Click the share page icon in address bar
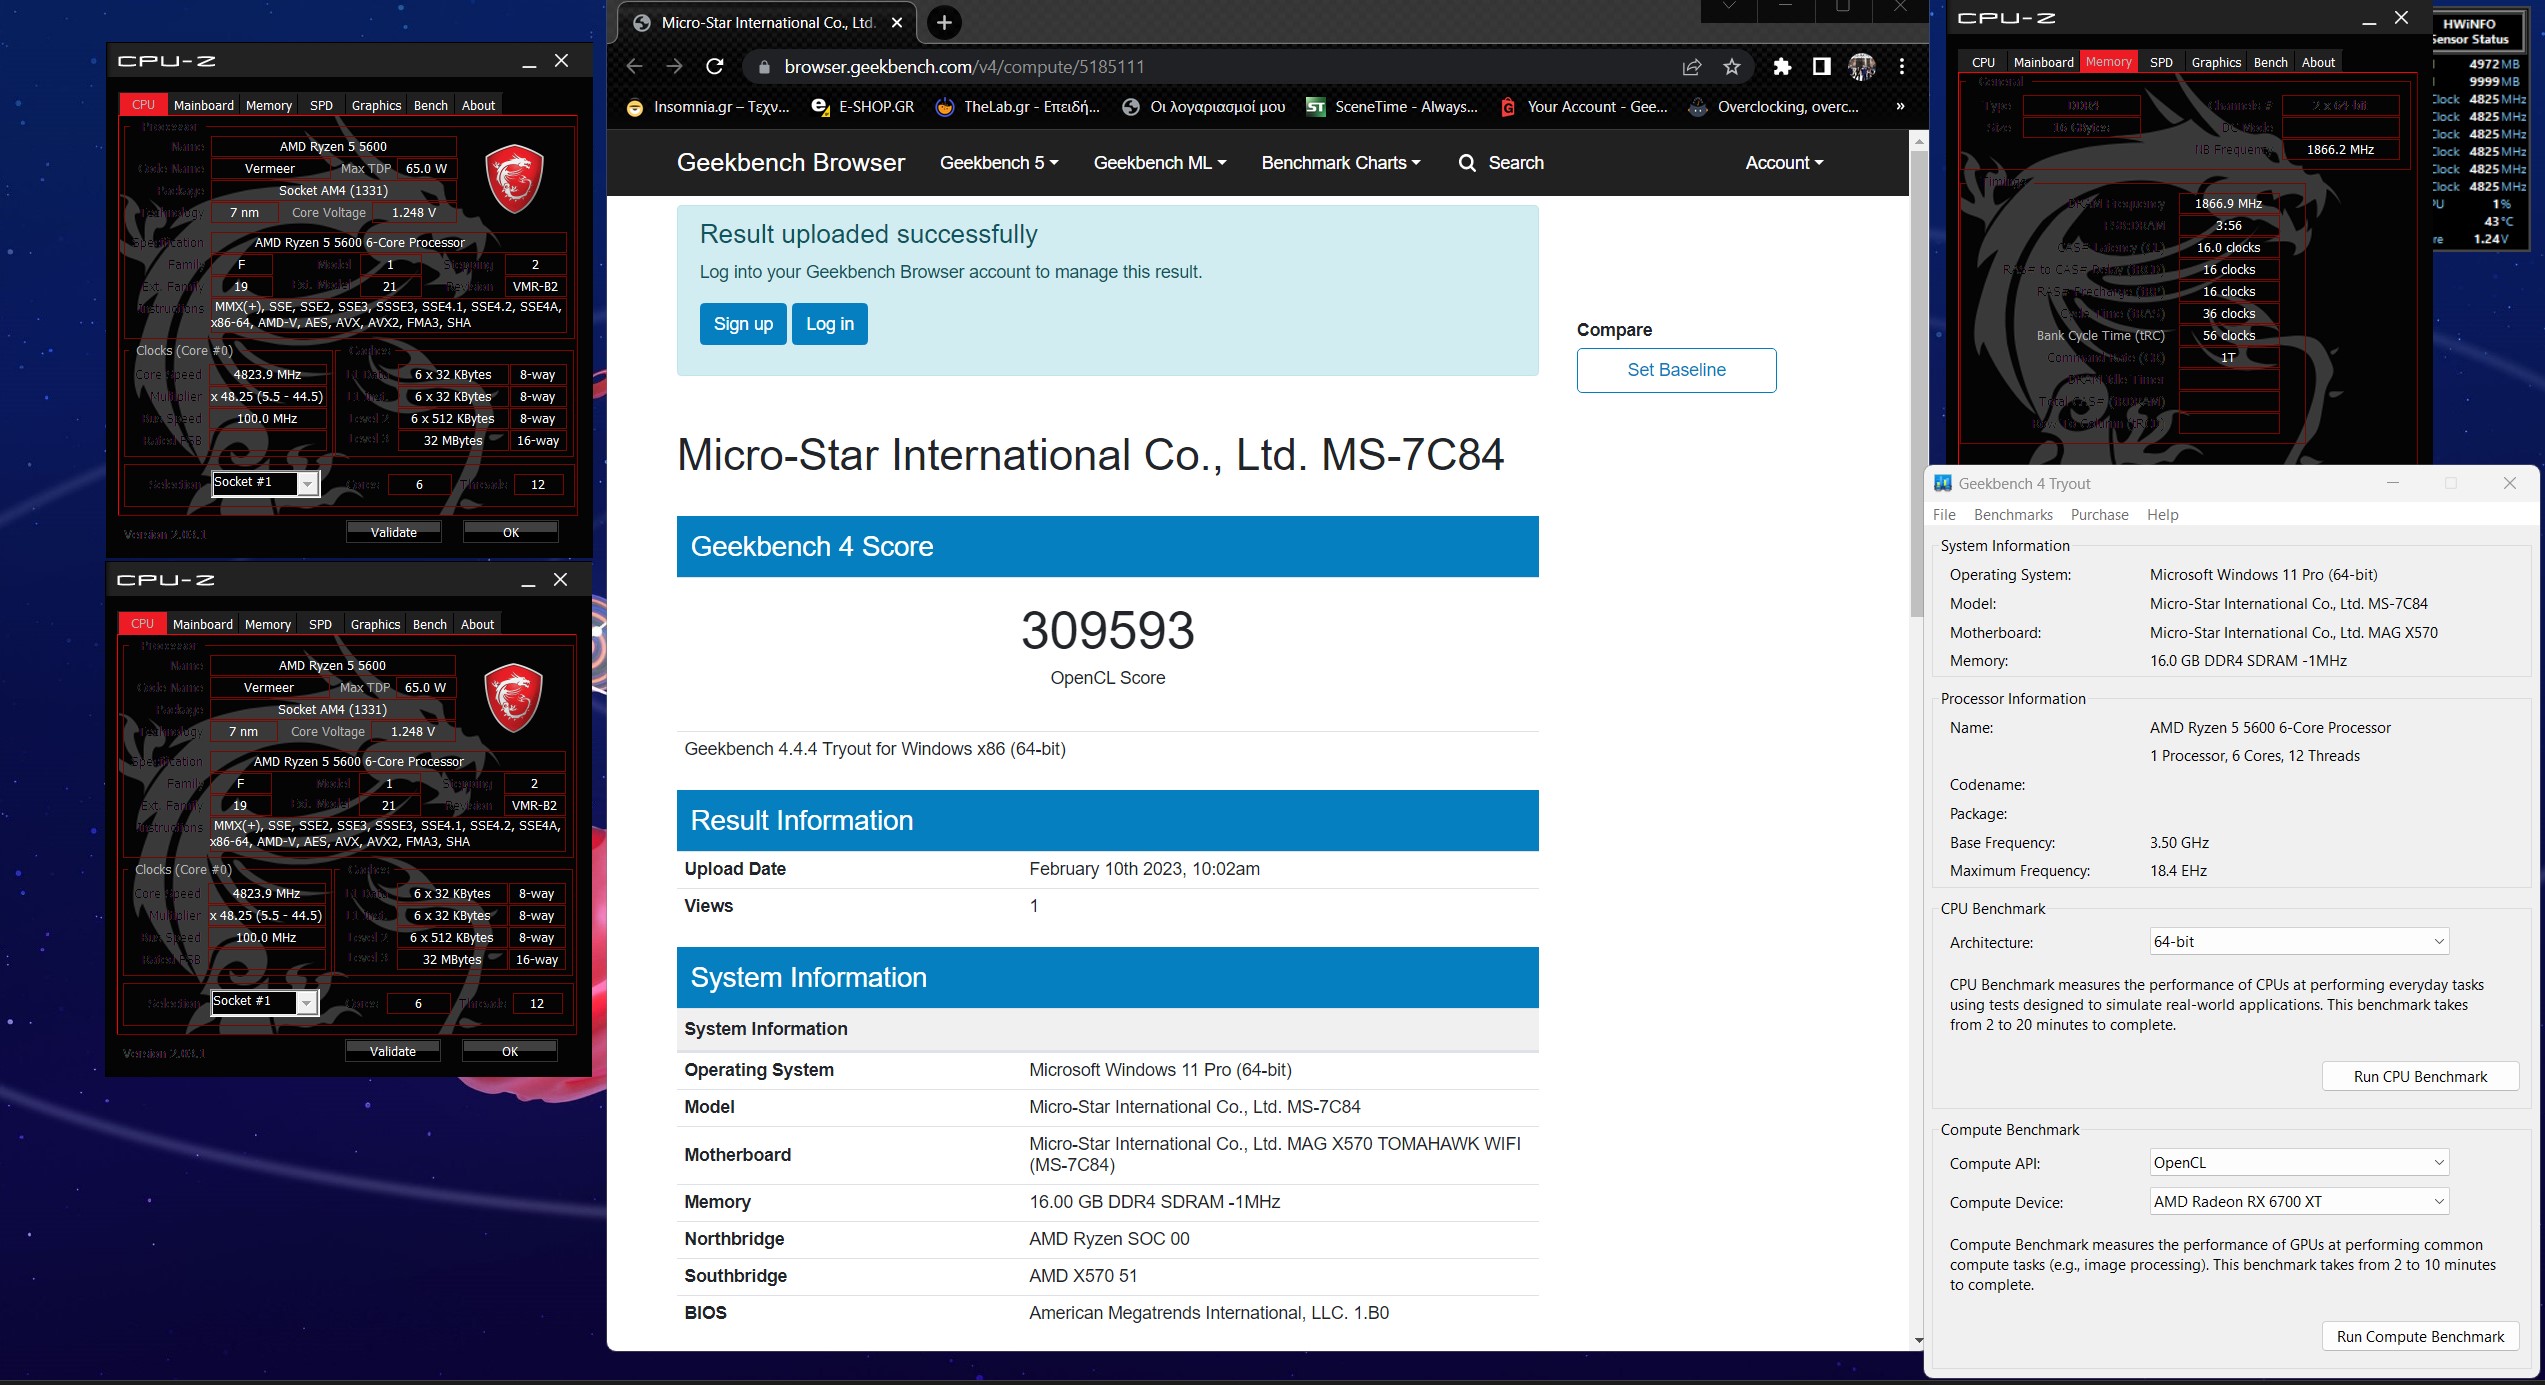Screen dimensions: 2545x1385 point(1692,66)
